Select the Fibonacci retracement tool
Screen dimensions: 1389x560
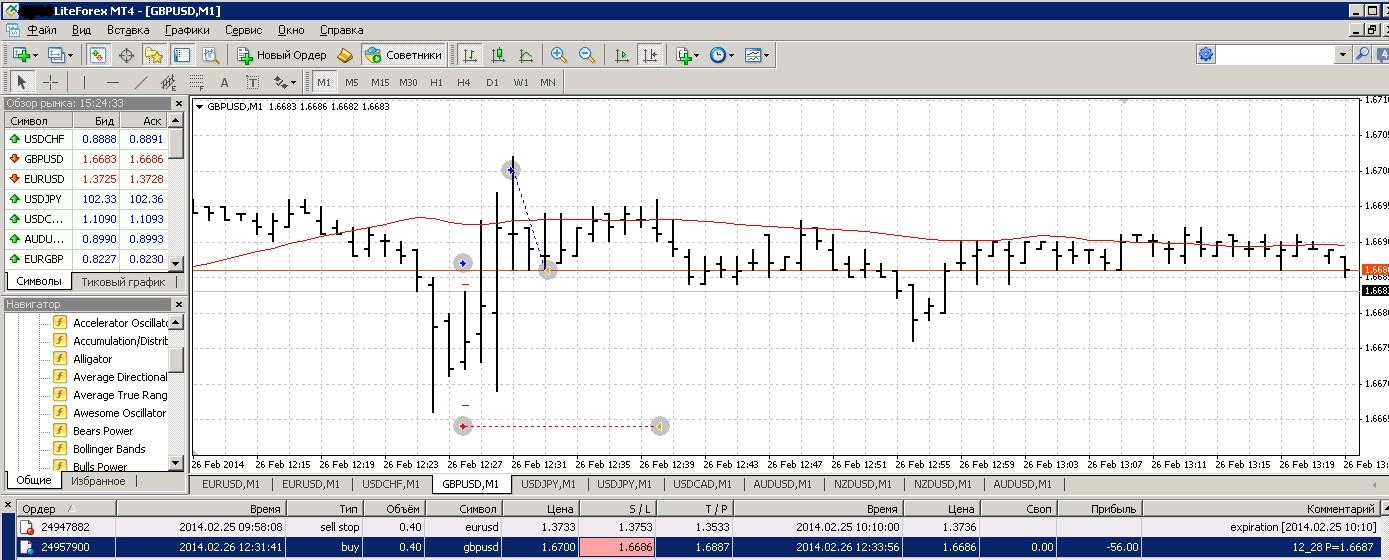[x=197, y=83]
